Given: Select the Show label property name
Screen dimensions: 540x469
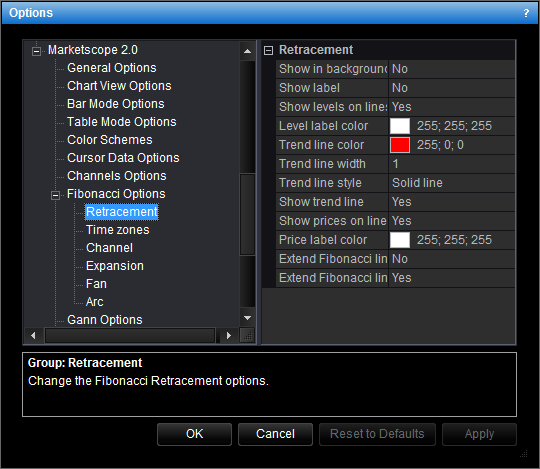Looking at the screenshot, I should 309,88.
